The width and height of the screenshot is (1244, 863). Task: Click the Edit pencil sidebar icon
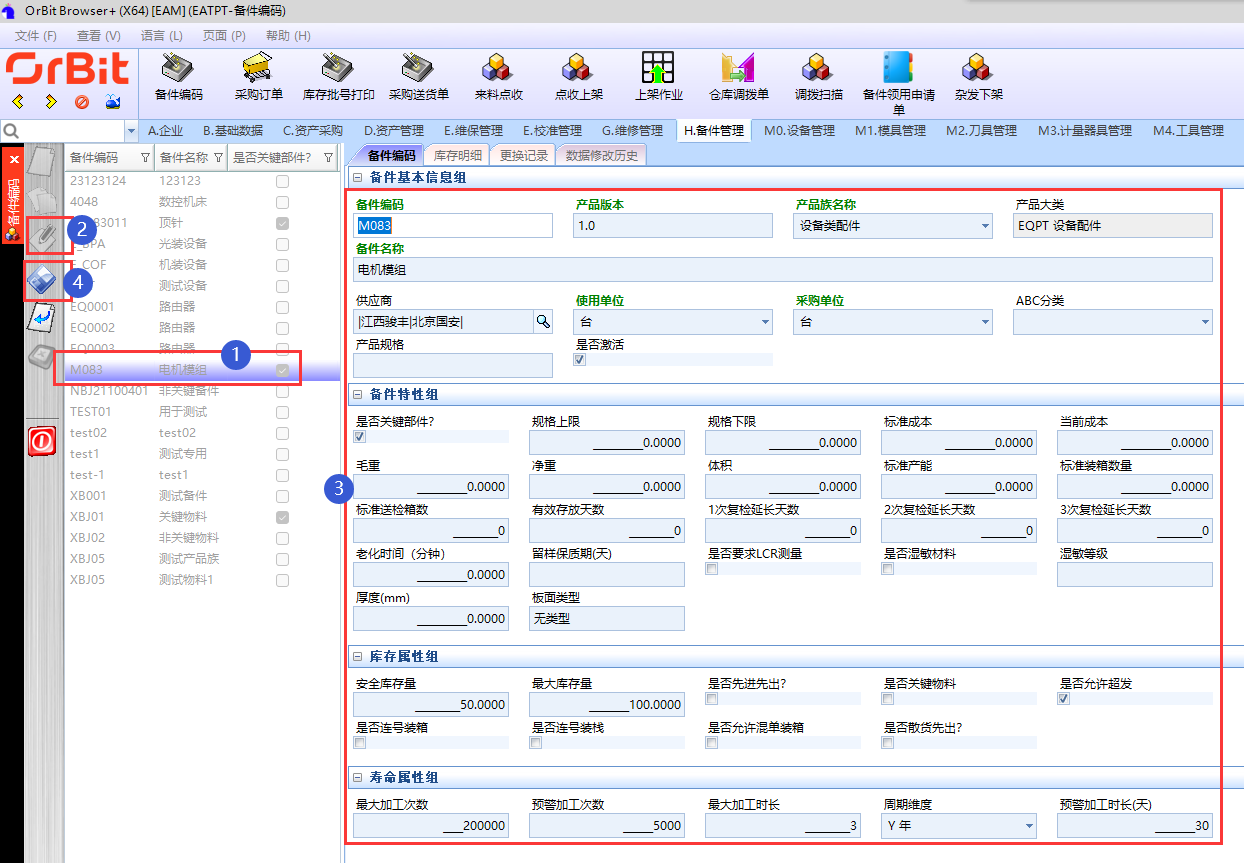tap(41, 236)
